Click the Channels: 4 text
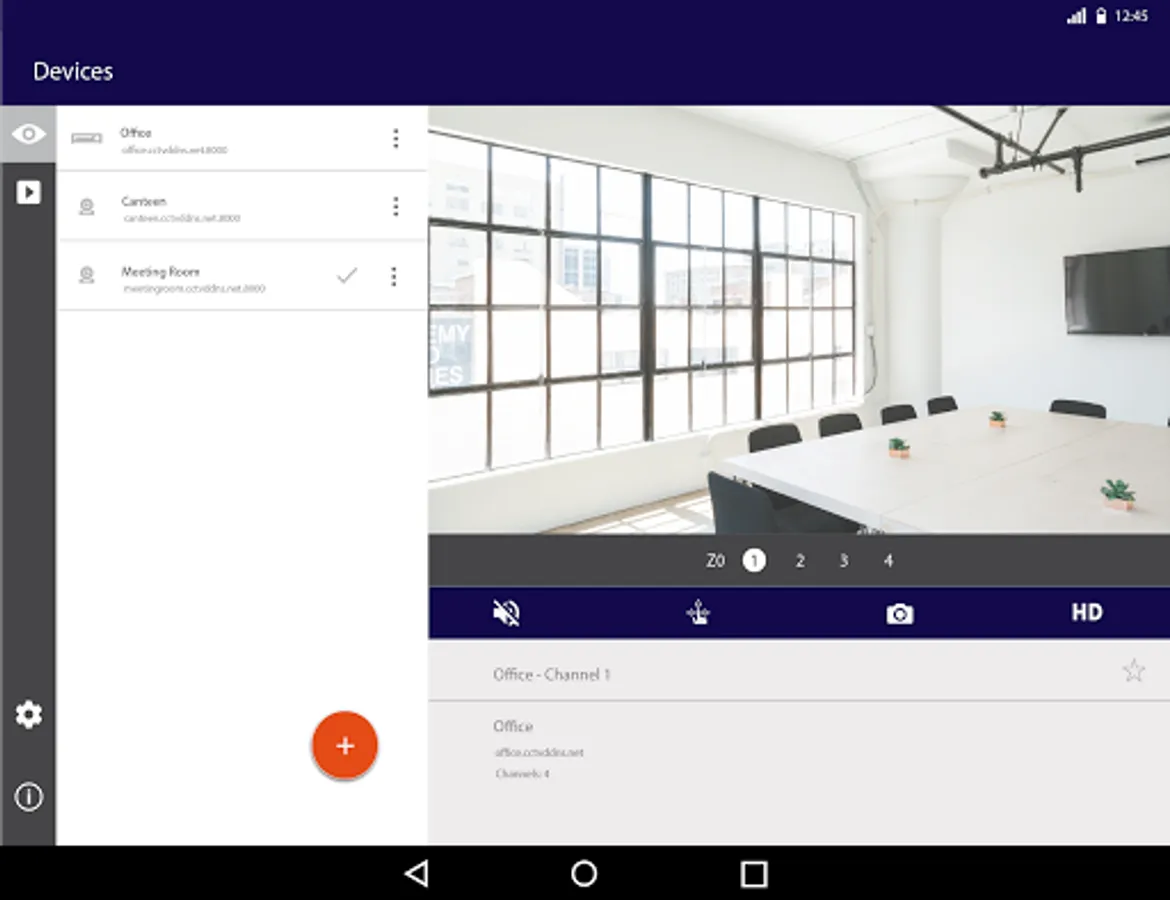Viewport: 1170px width, 900px height. (522, 774)
